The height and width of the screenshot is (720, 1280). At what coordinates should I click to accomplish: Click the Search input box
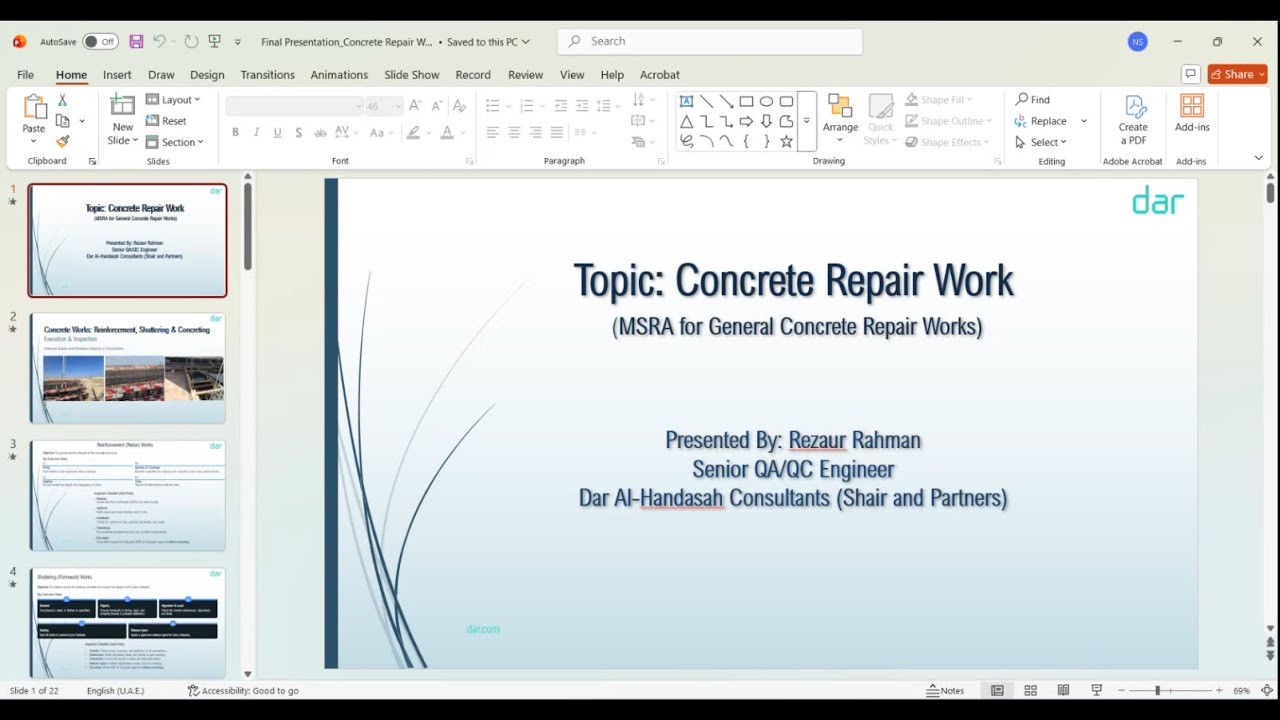tap(710, 42)
